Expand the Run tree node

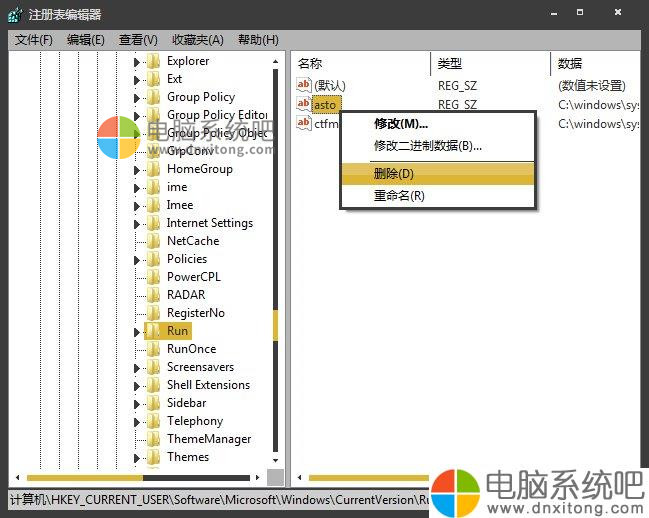[x=137, y=332]
